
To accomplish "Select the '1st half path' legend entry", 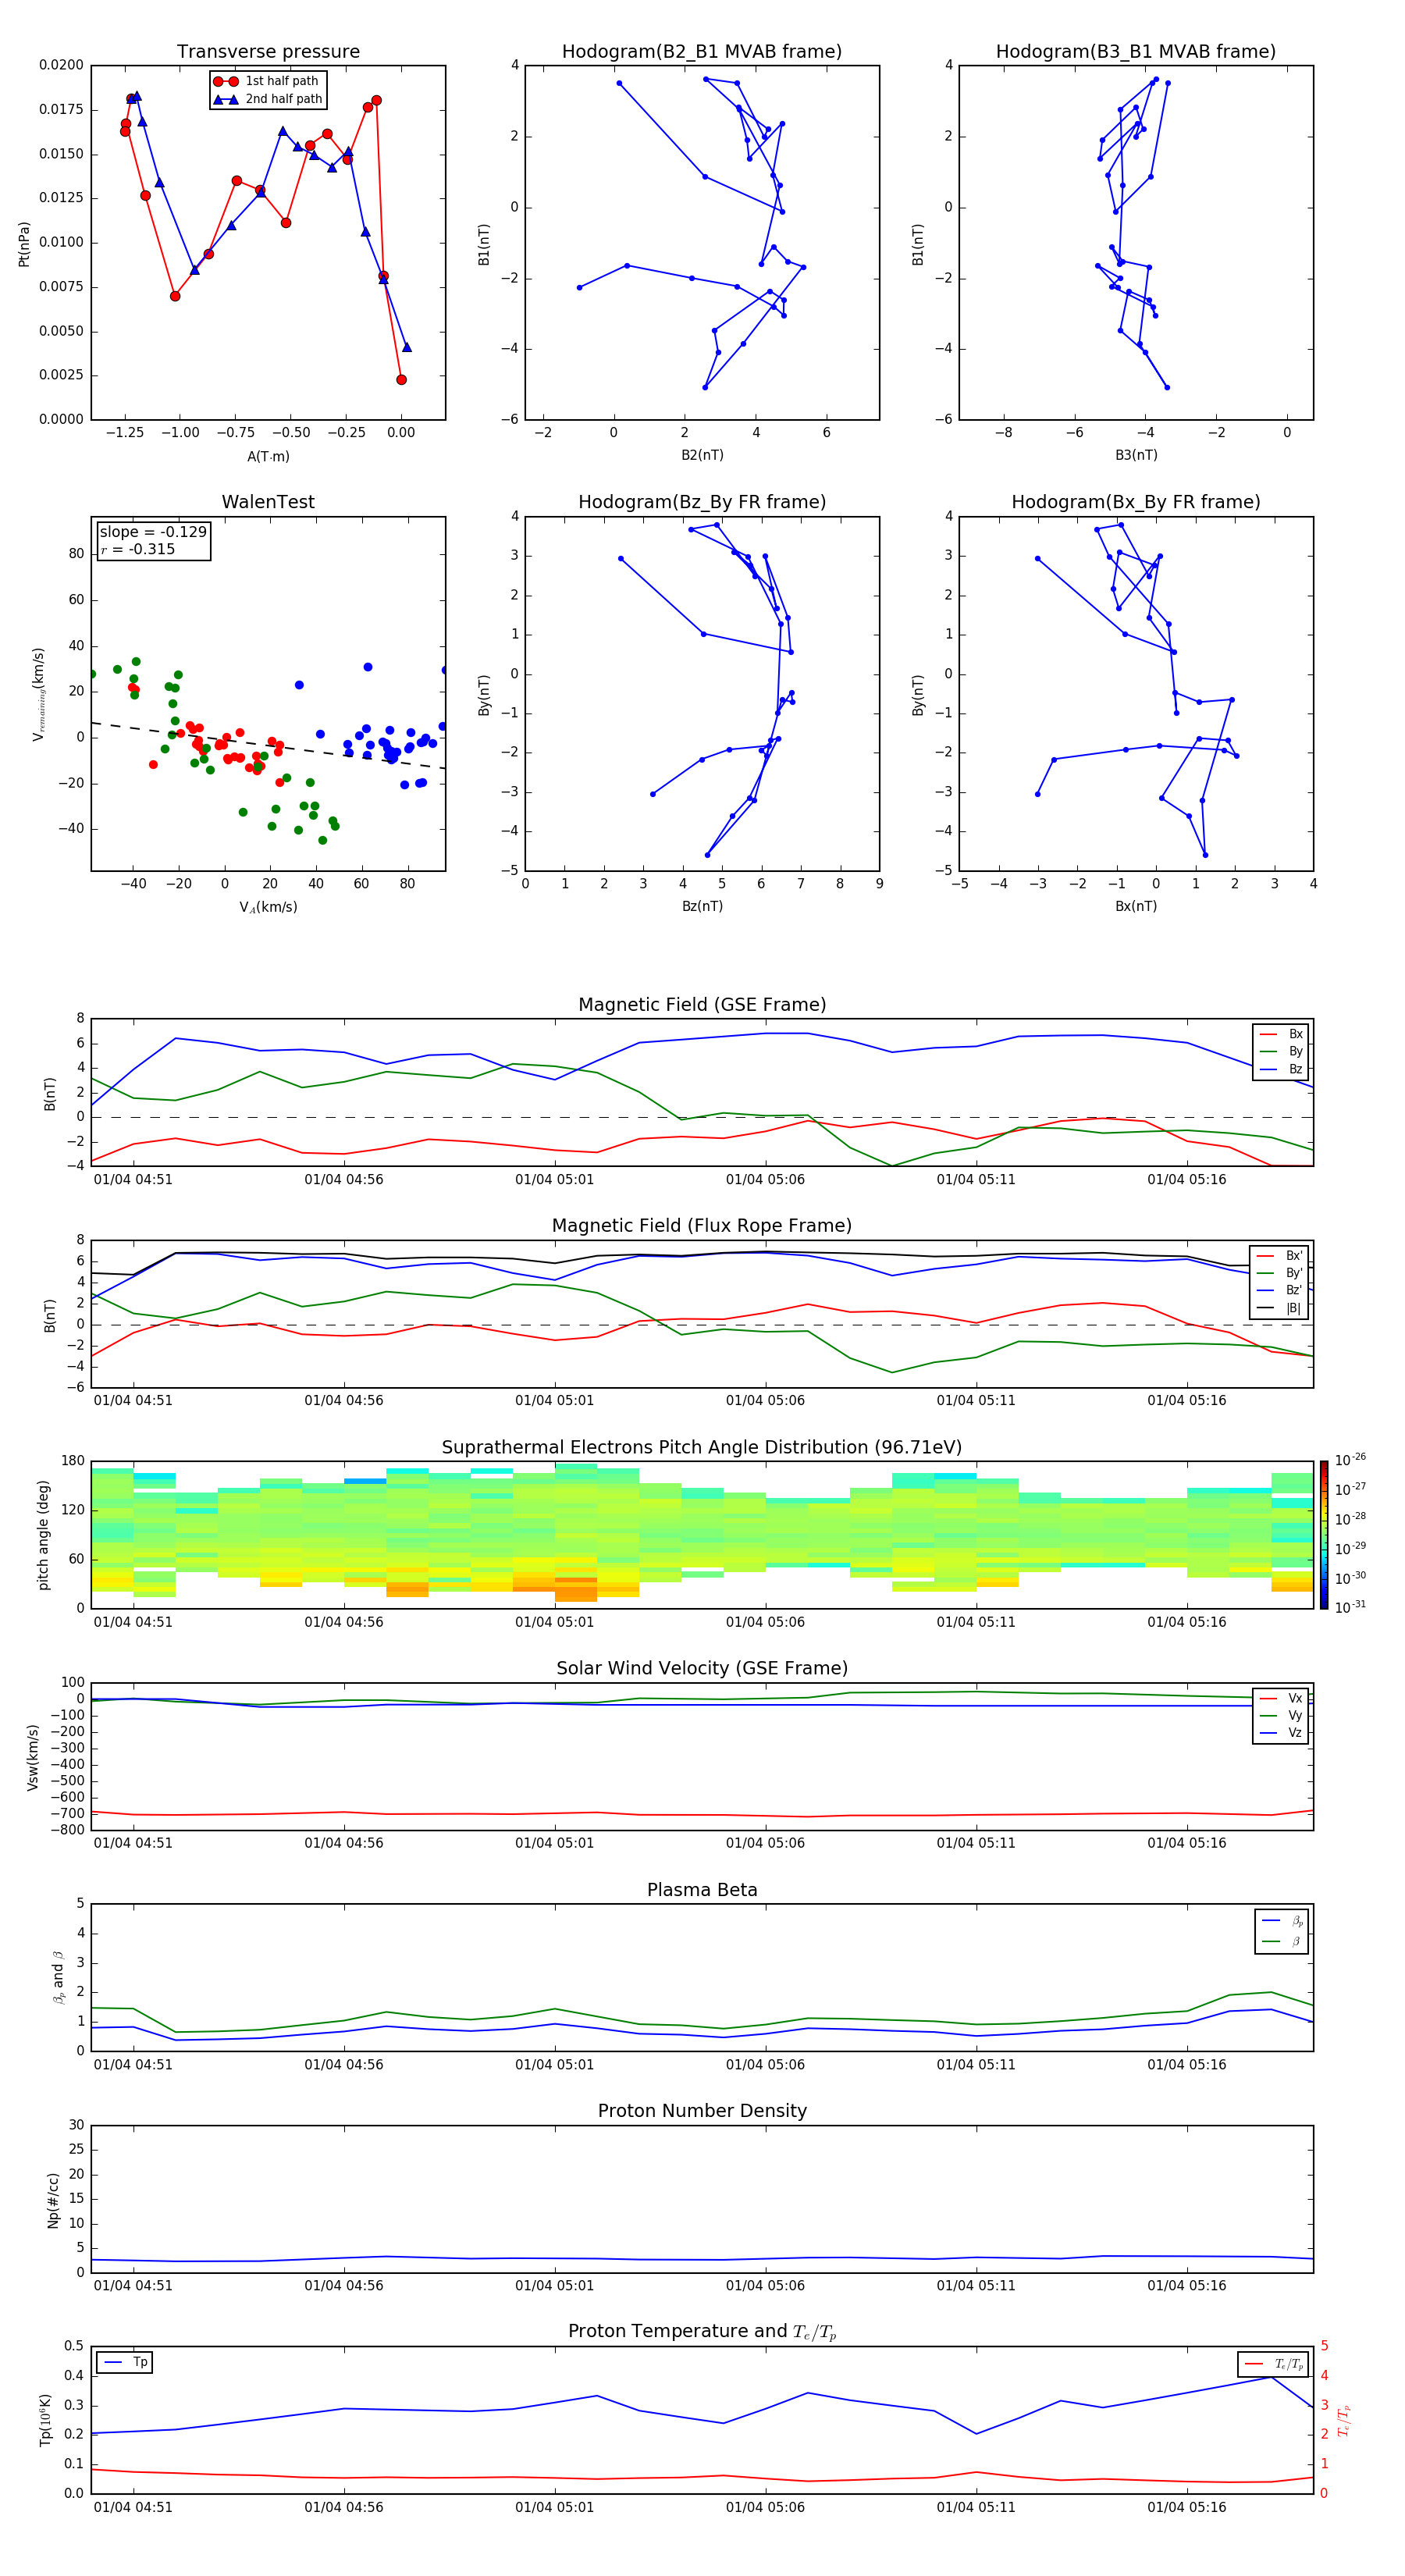I will tap(266, 81).
